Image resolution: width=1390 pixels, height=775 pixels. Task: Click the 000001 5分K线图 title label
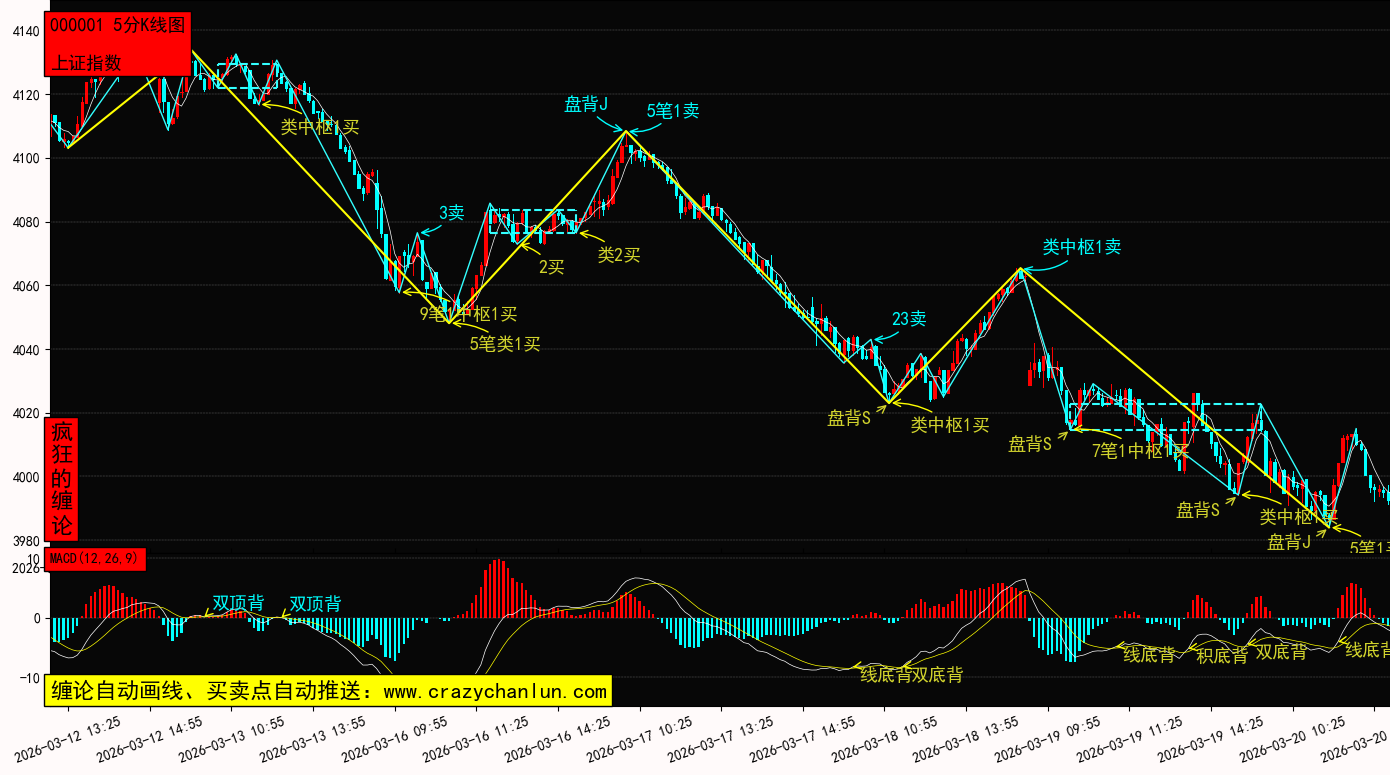tap(117, 26)
